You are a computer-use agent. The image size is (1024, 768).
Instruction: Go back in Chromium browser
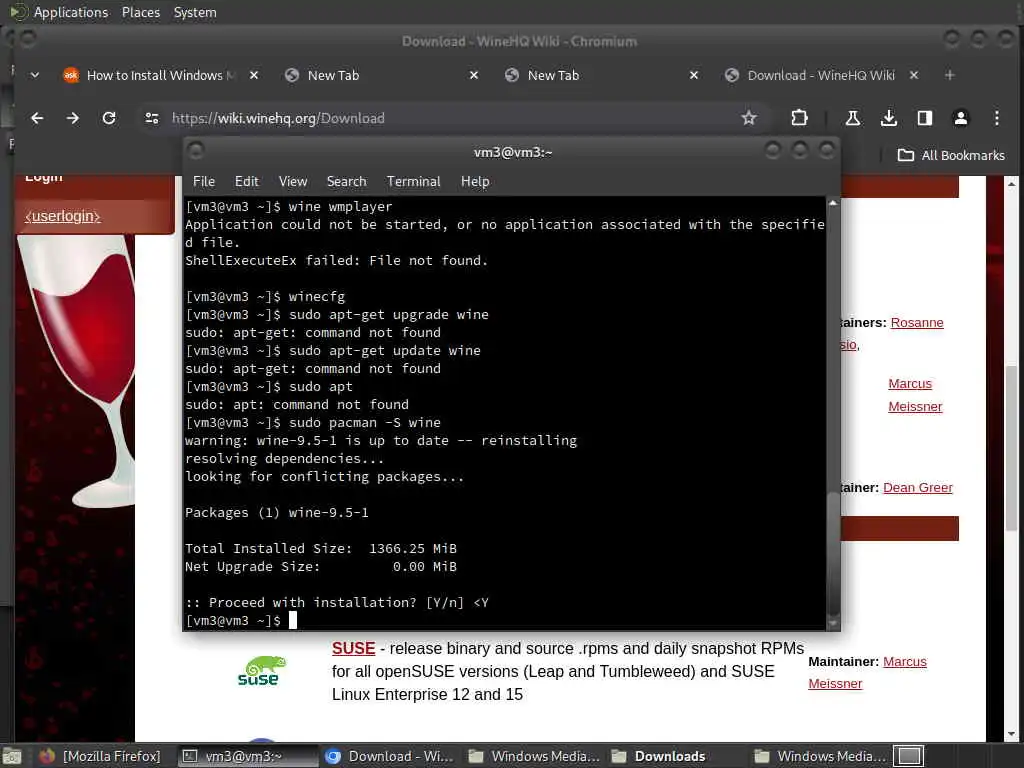coord(37,118)
